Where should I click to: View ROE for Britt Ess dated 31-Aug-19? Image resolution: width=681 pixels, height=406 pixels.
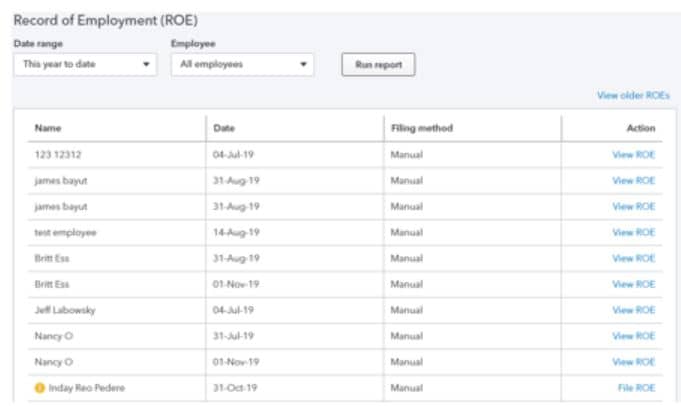634,258
